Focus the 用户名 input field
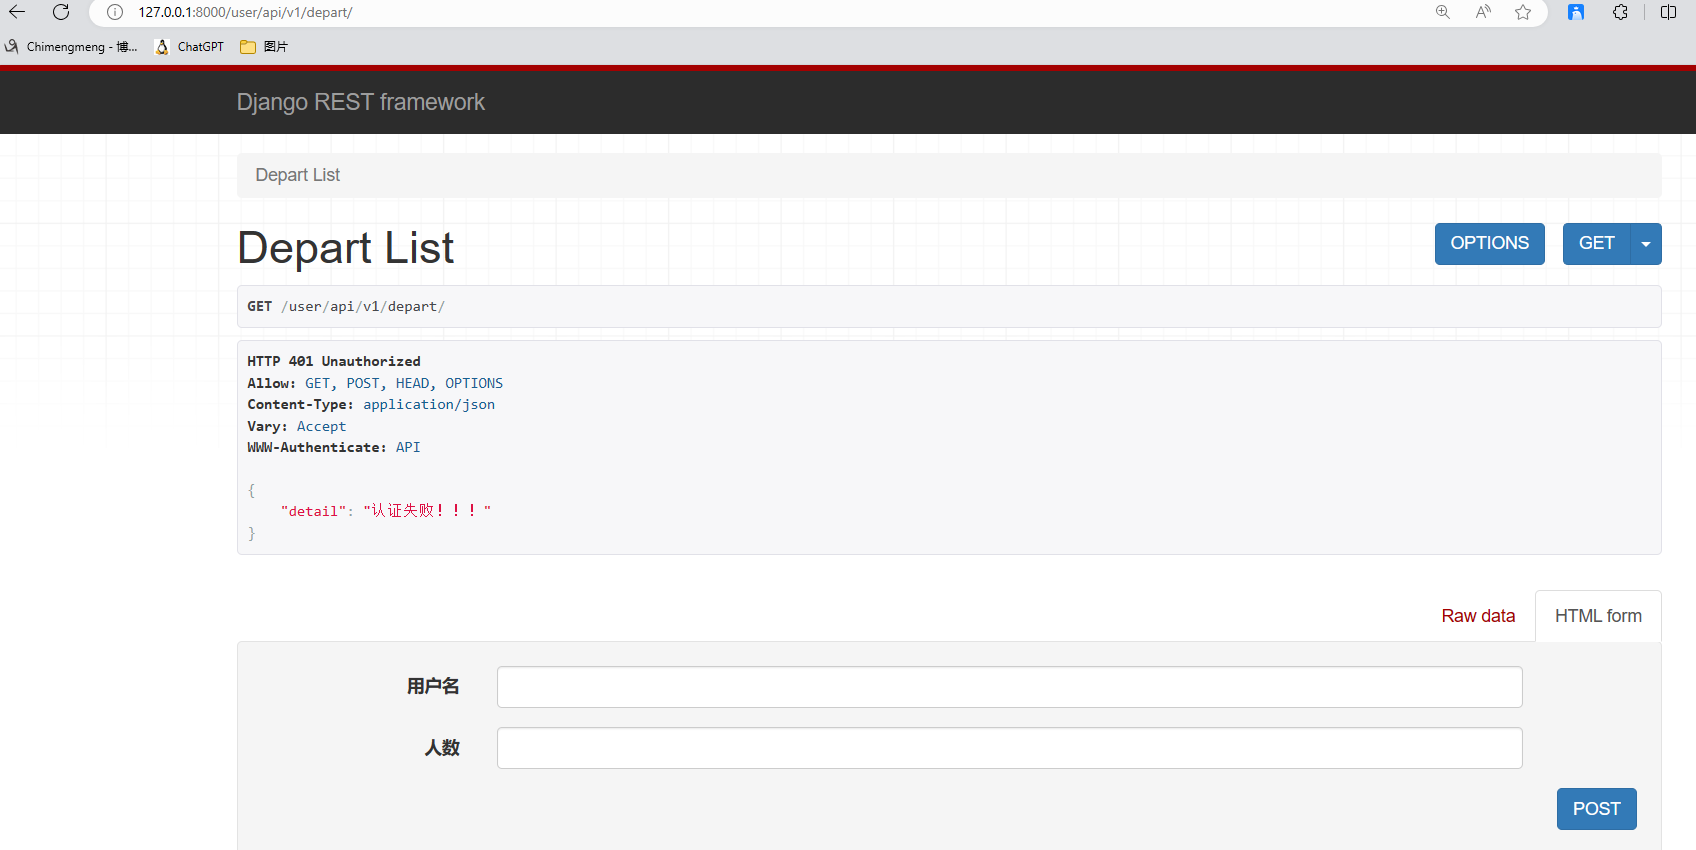This screenshot has width=1696, height=850. click(x=1009, y=687)
